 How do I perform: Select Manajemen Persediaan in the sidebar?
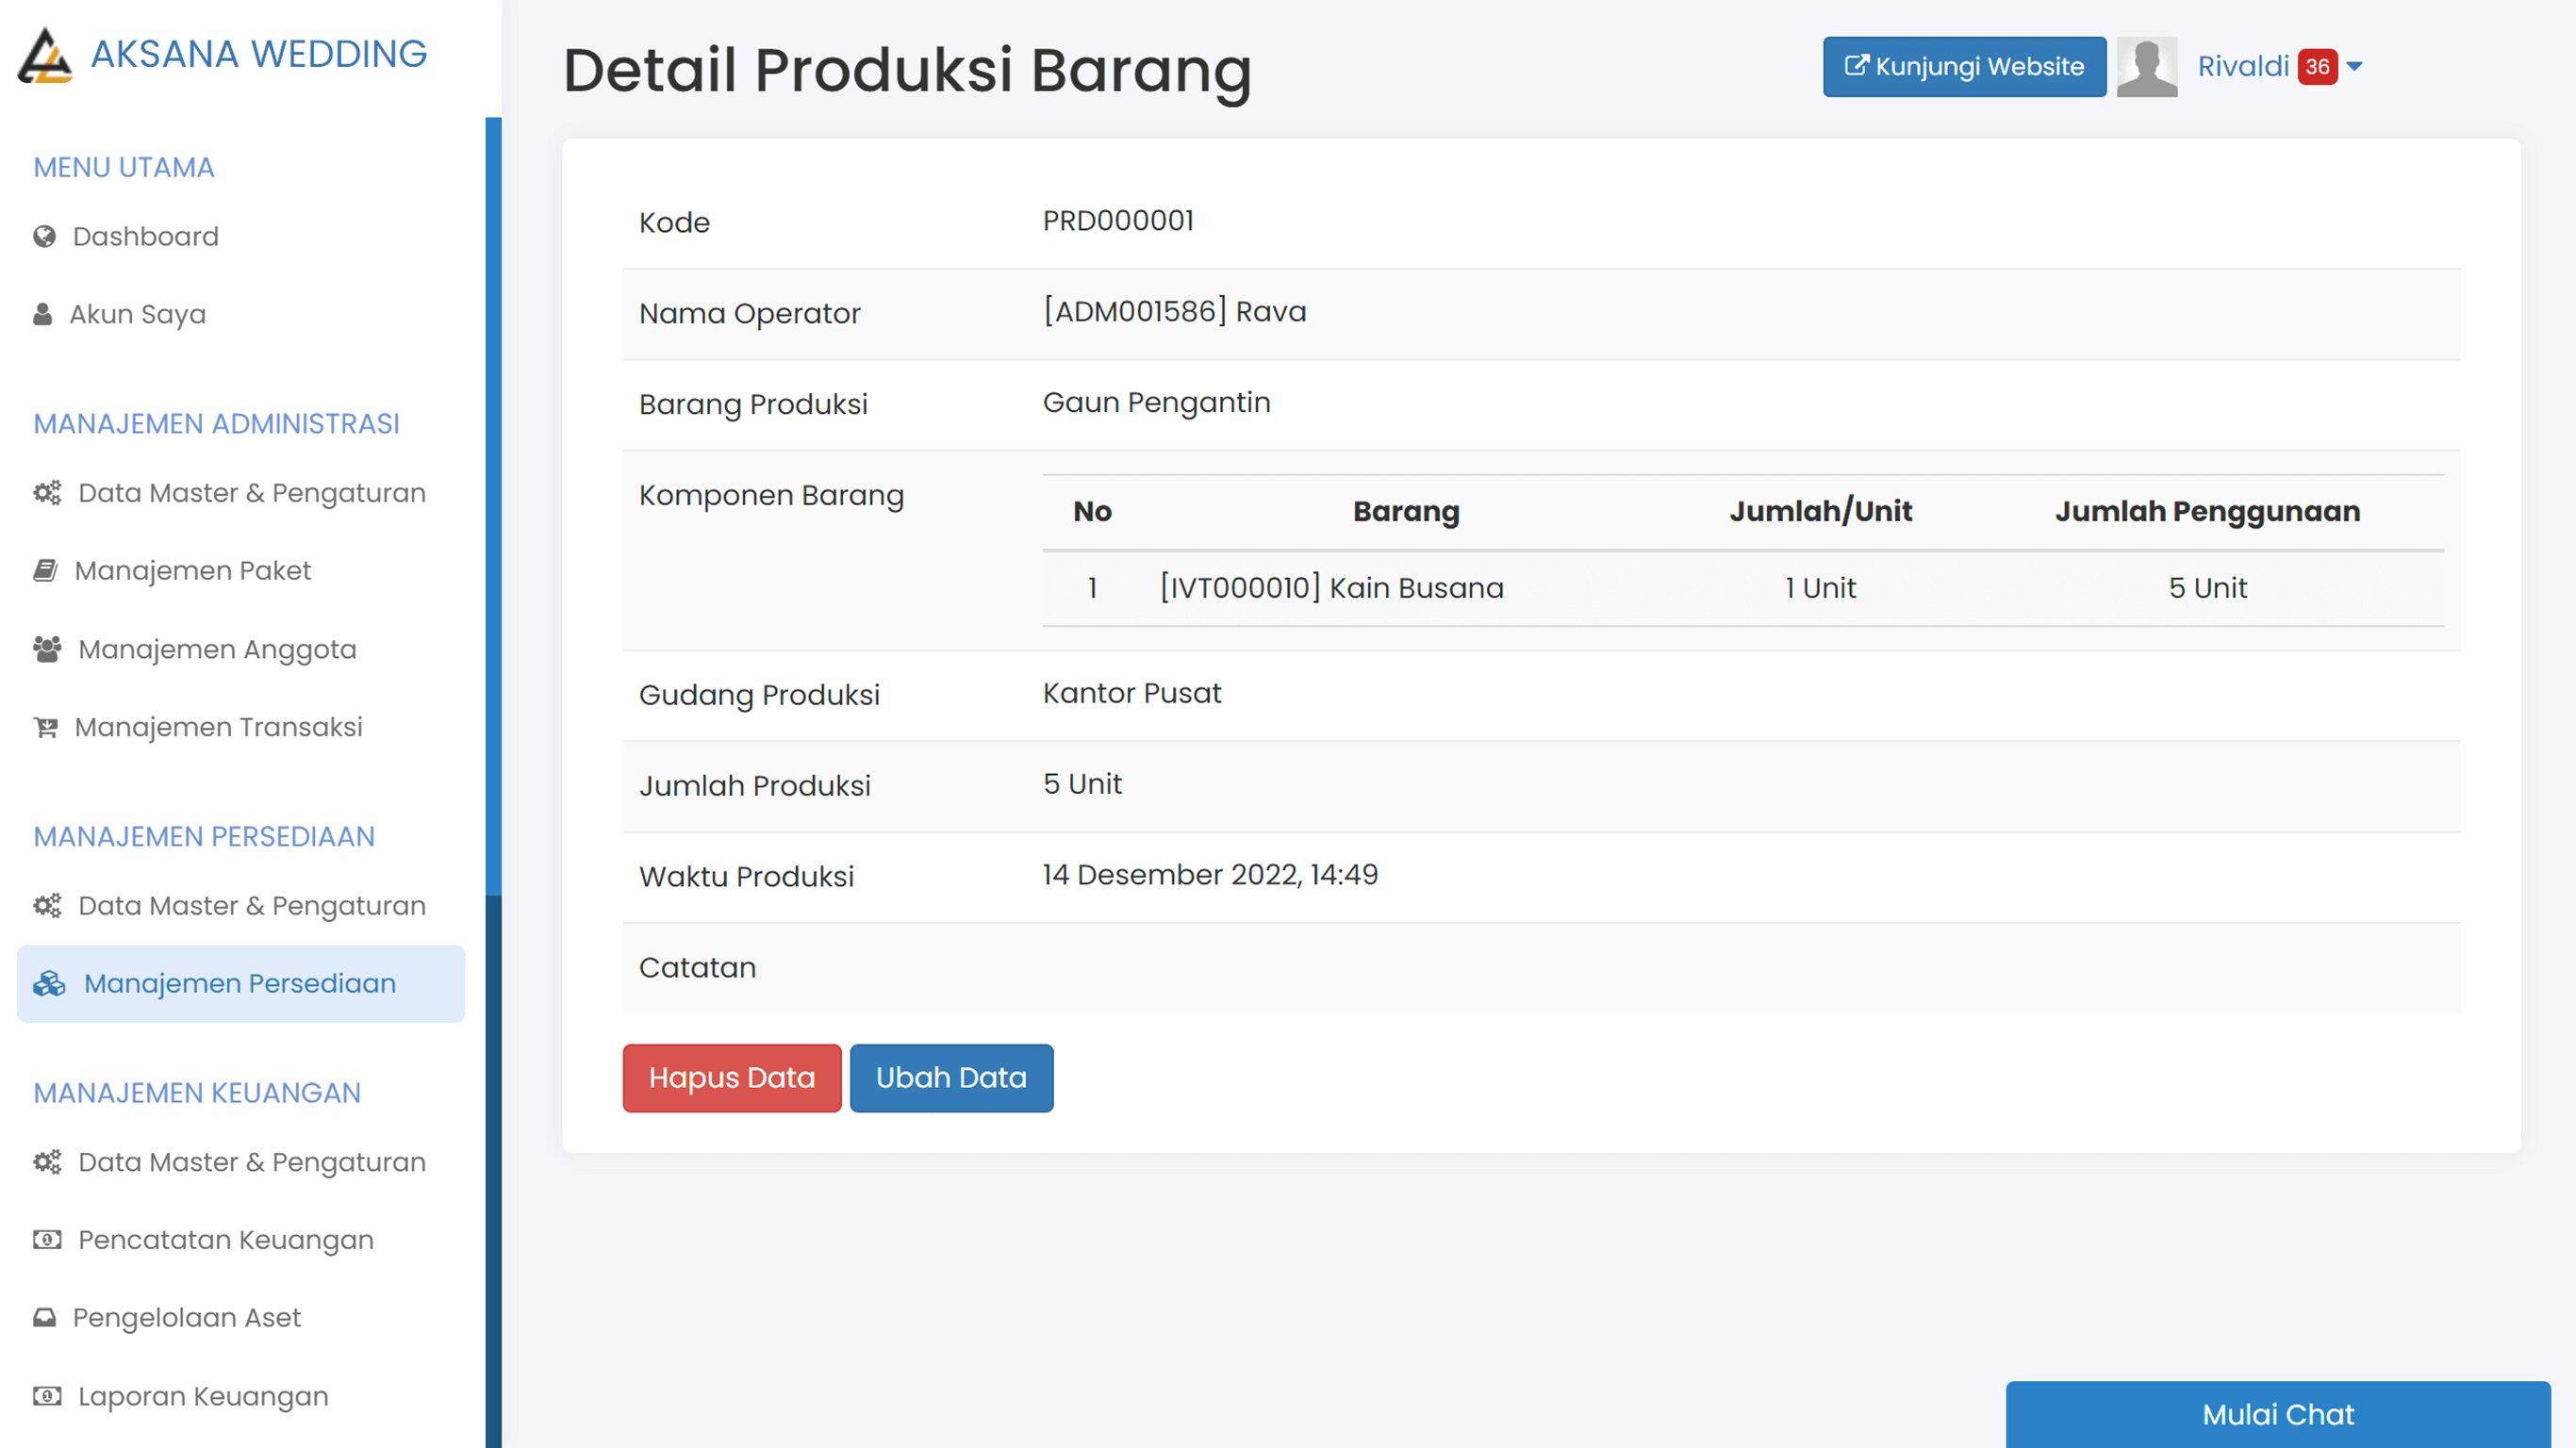pyautogui.click(x=239, y=983)
